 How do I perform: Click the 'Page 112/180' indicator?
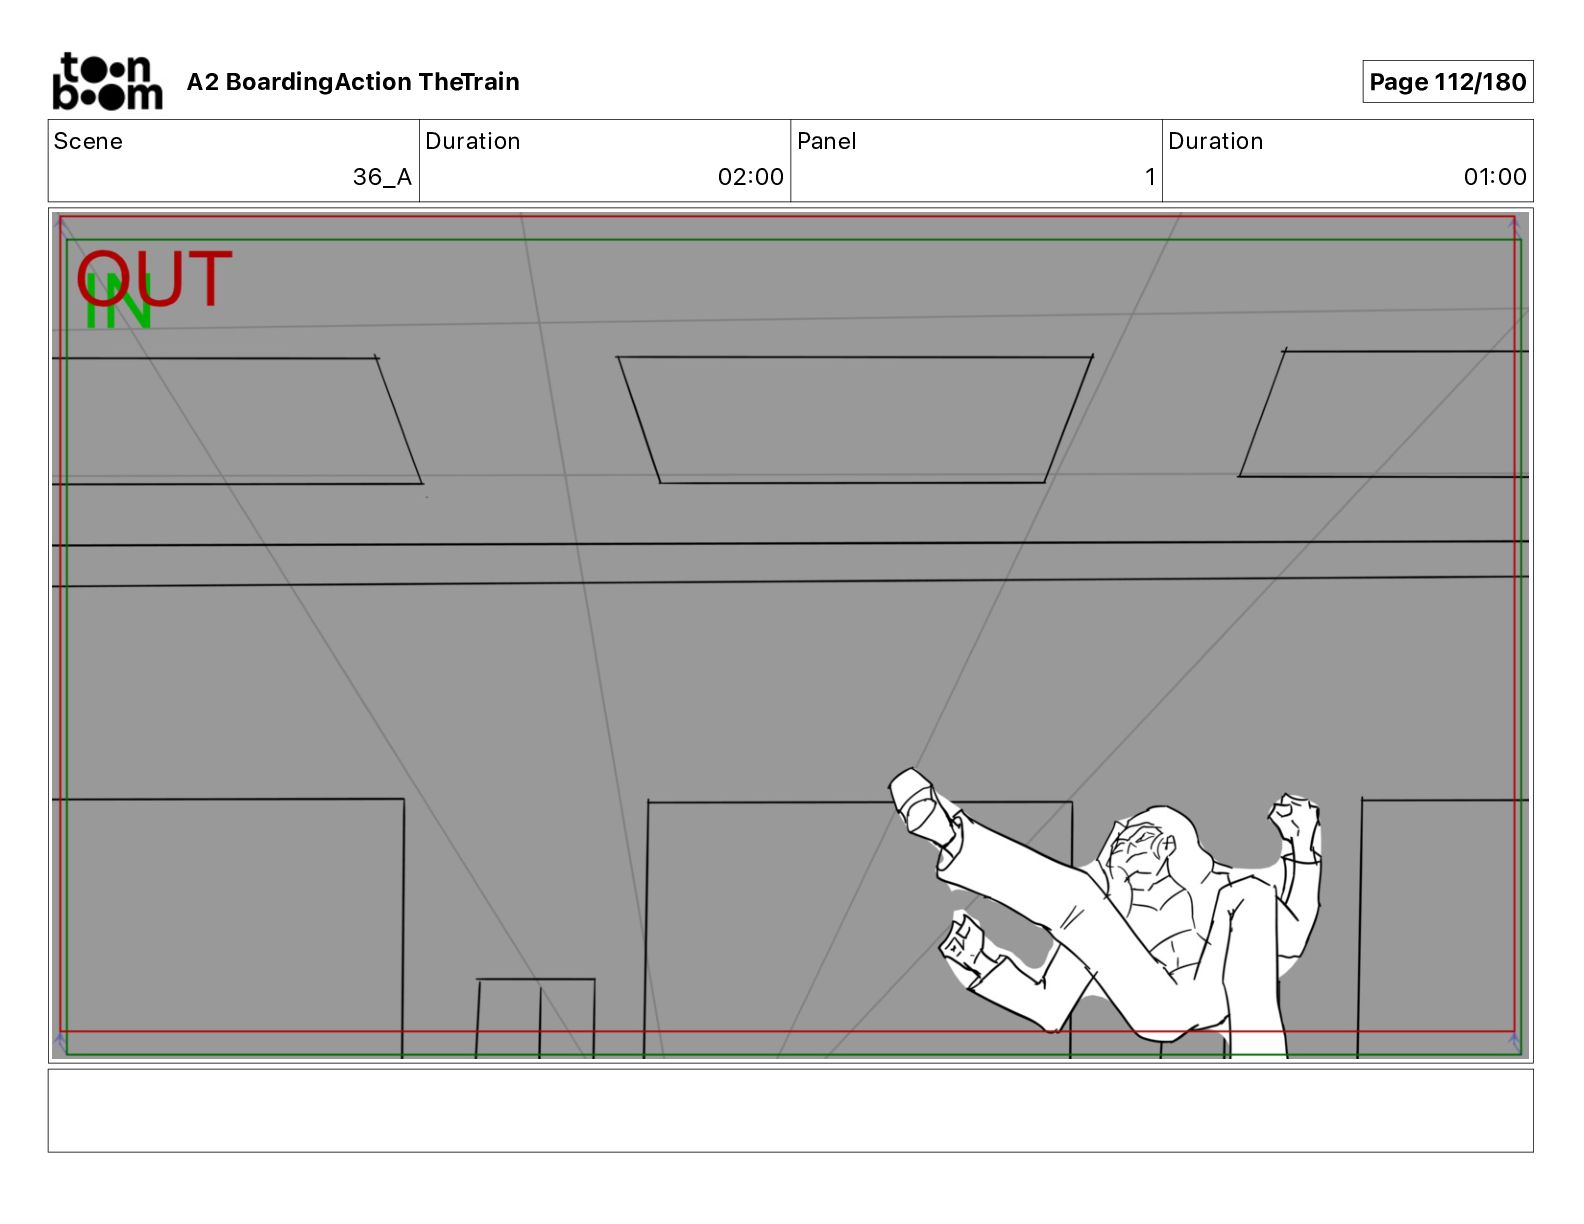tap(1447, 82)
